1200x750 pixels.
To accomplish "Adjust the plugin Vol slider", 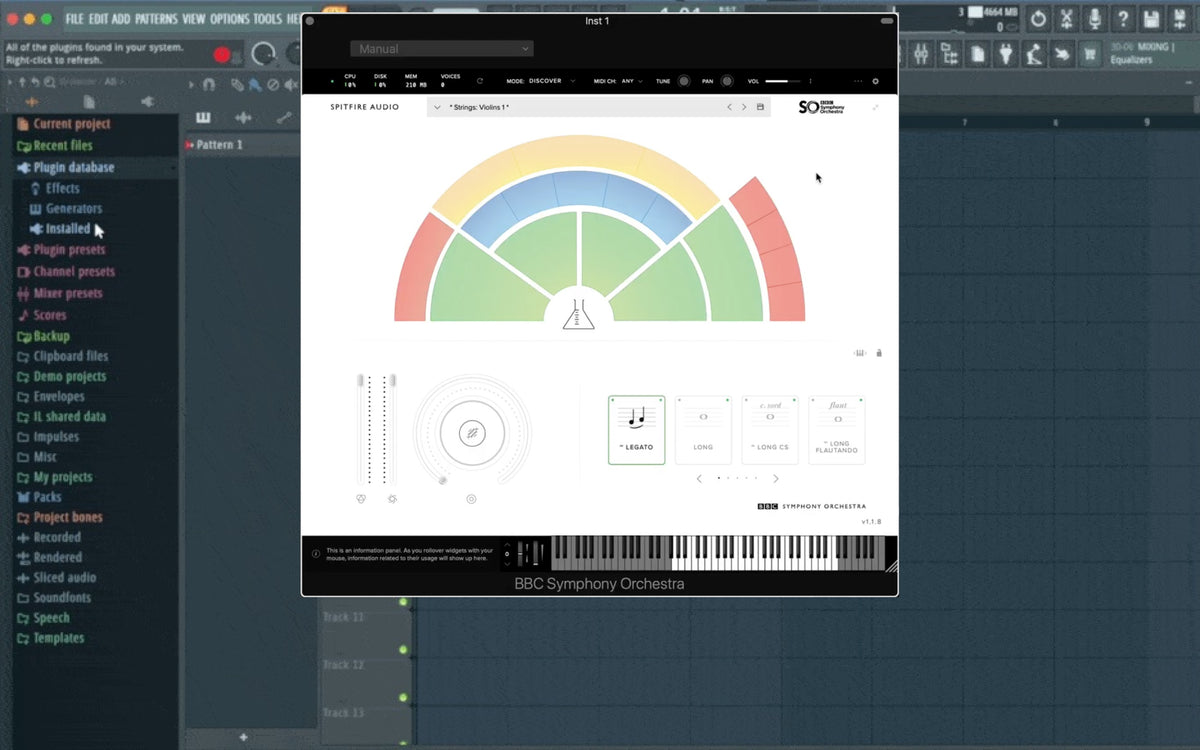I will (783, 81).
